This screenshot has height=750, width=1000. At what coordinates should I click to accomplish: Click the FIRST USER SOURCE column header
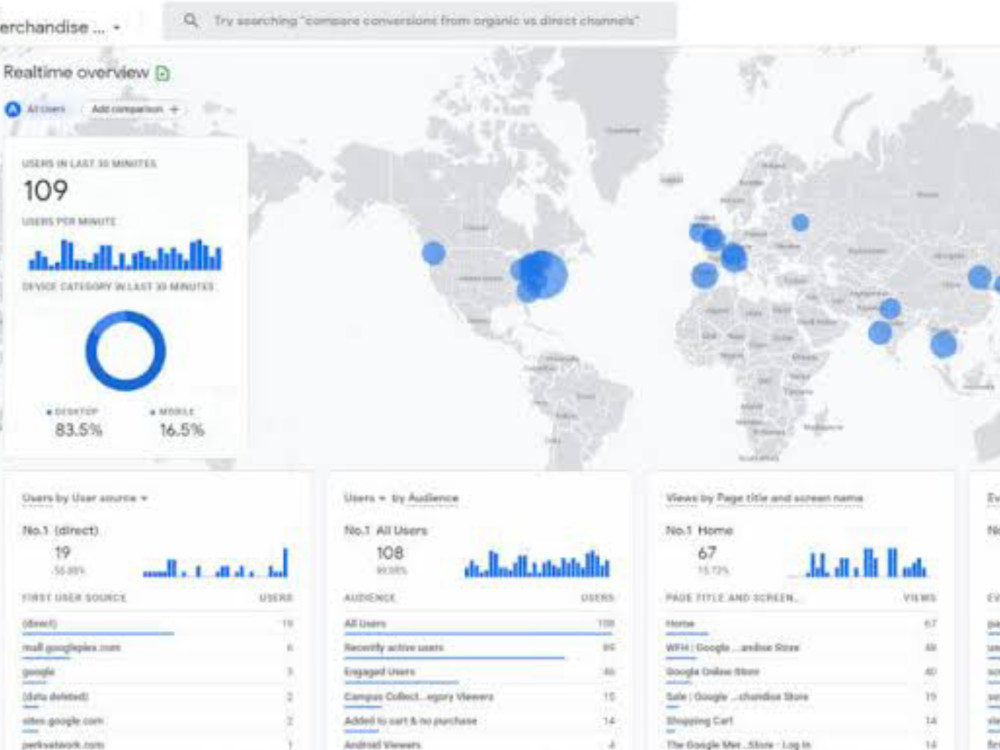pyautogui.click(x=74, y=598)
